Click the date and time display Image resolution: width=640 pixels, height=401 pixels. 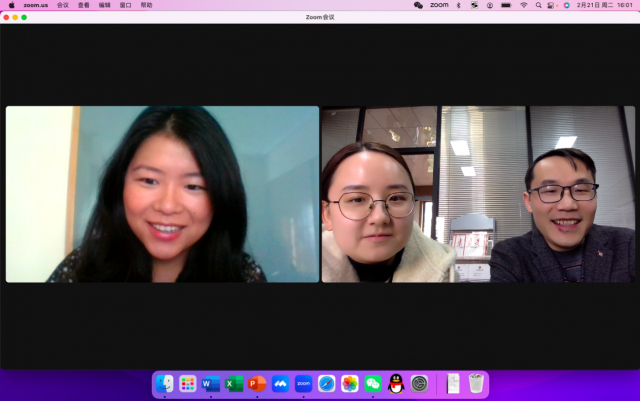(604, 5)
